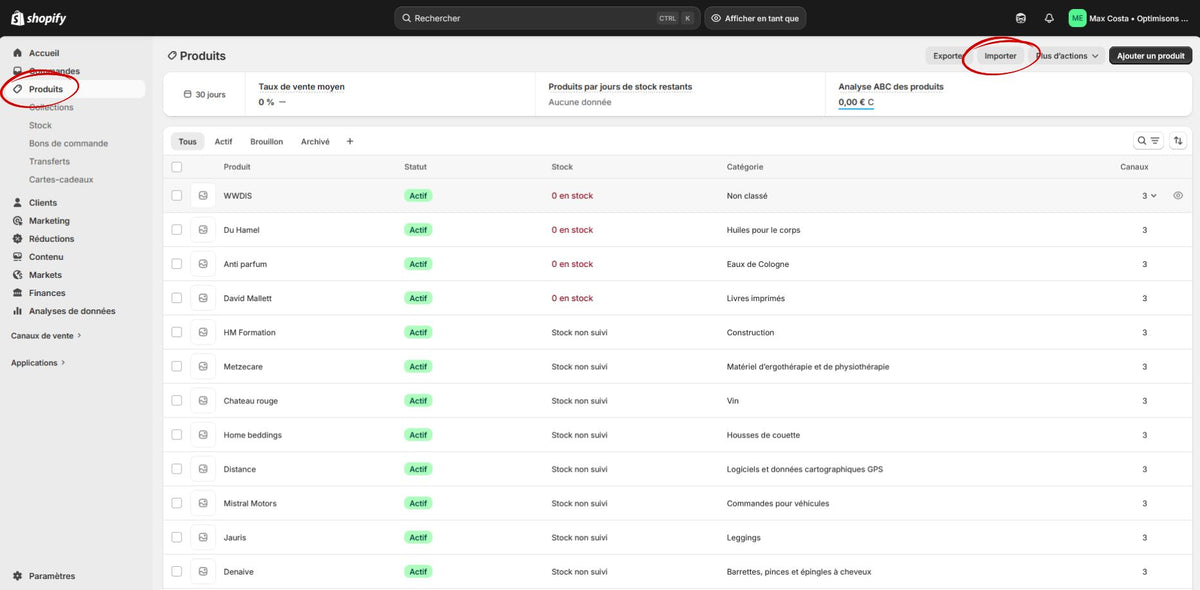Tick the checkbox for Anti parfum
Viewport: 1200px width, 590px height.
[x=177, y=264]
